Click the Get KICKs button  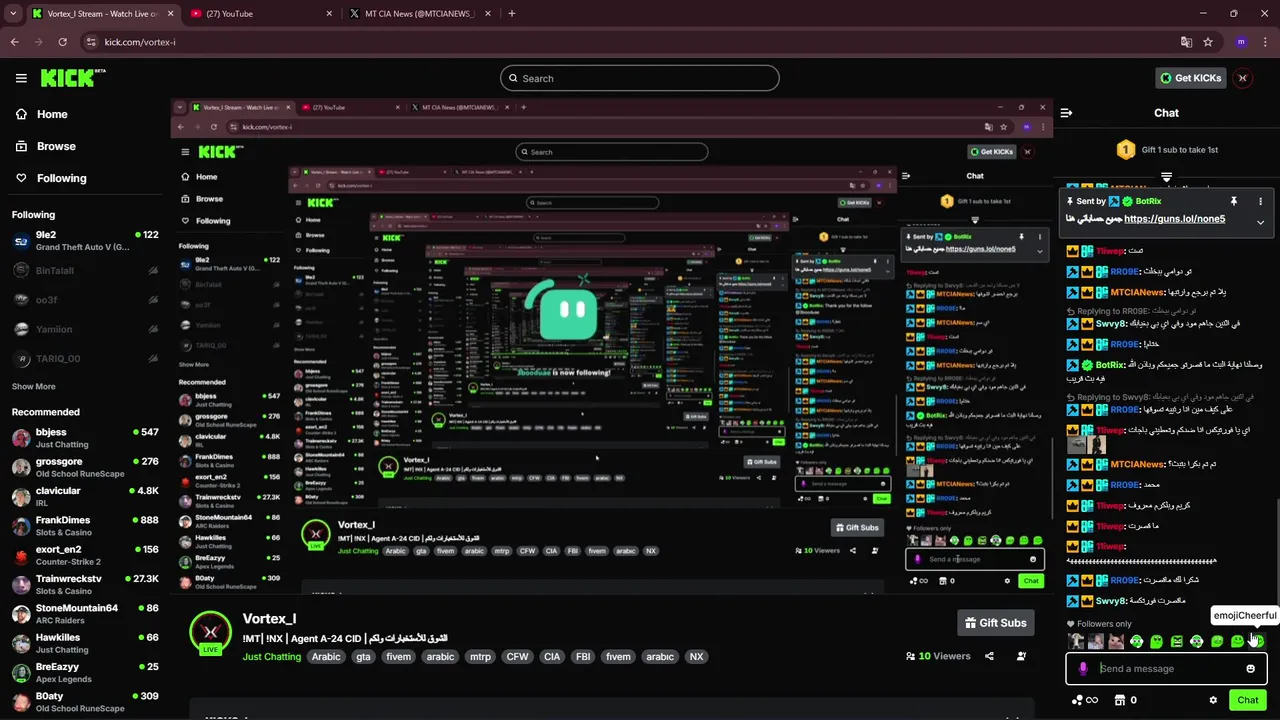[1190, 78]
